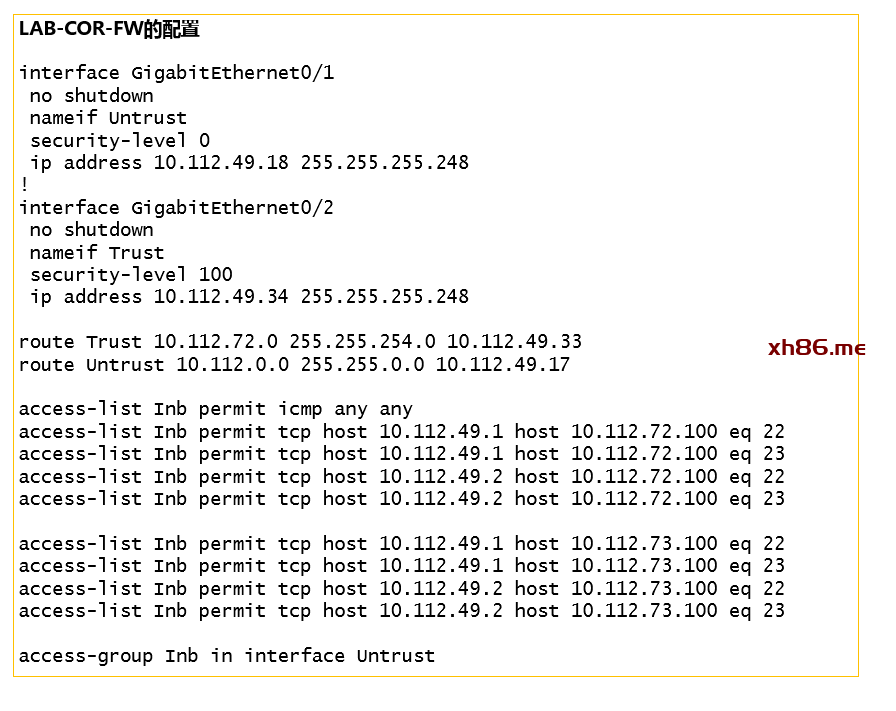Click the security-level 0 line
896x711 pixels.
pyautogui.click(x=119, y=140)
